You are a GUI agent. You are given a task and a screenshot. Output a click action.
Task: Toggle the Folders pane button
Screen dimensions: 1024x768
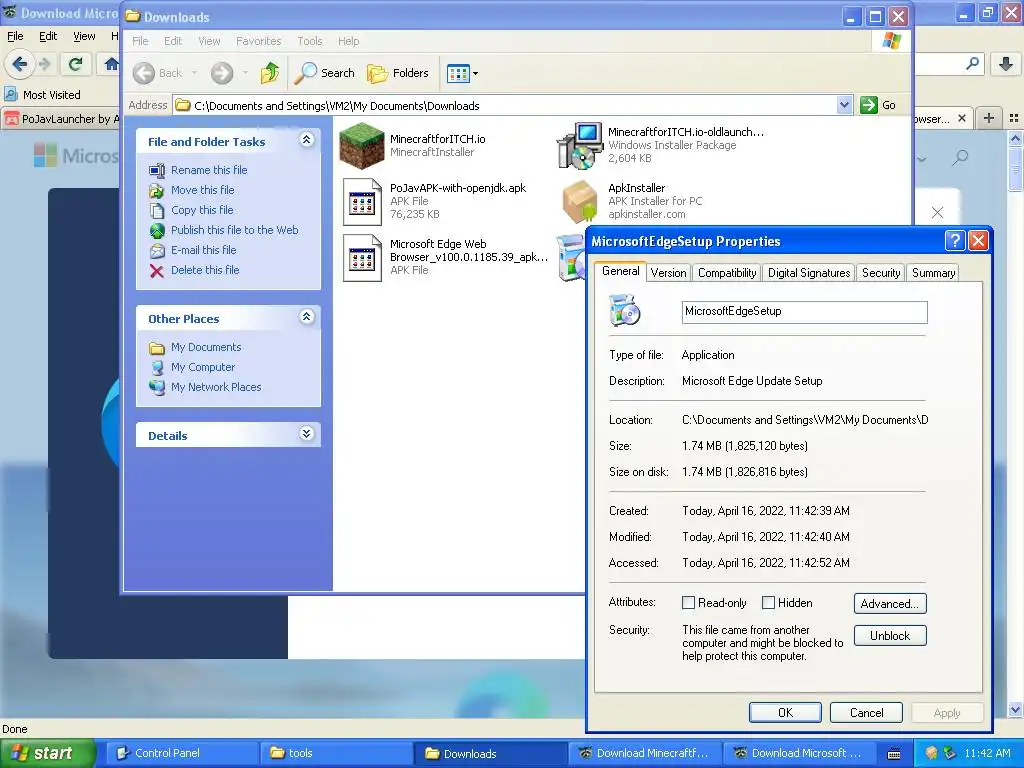(x=398, y=73)
